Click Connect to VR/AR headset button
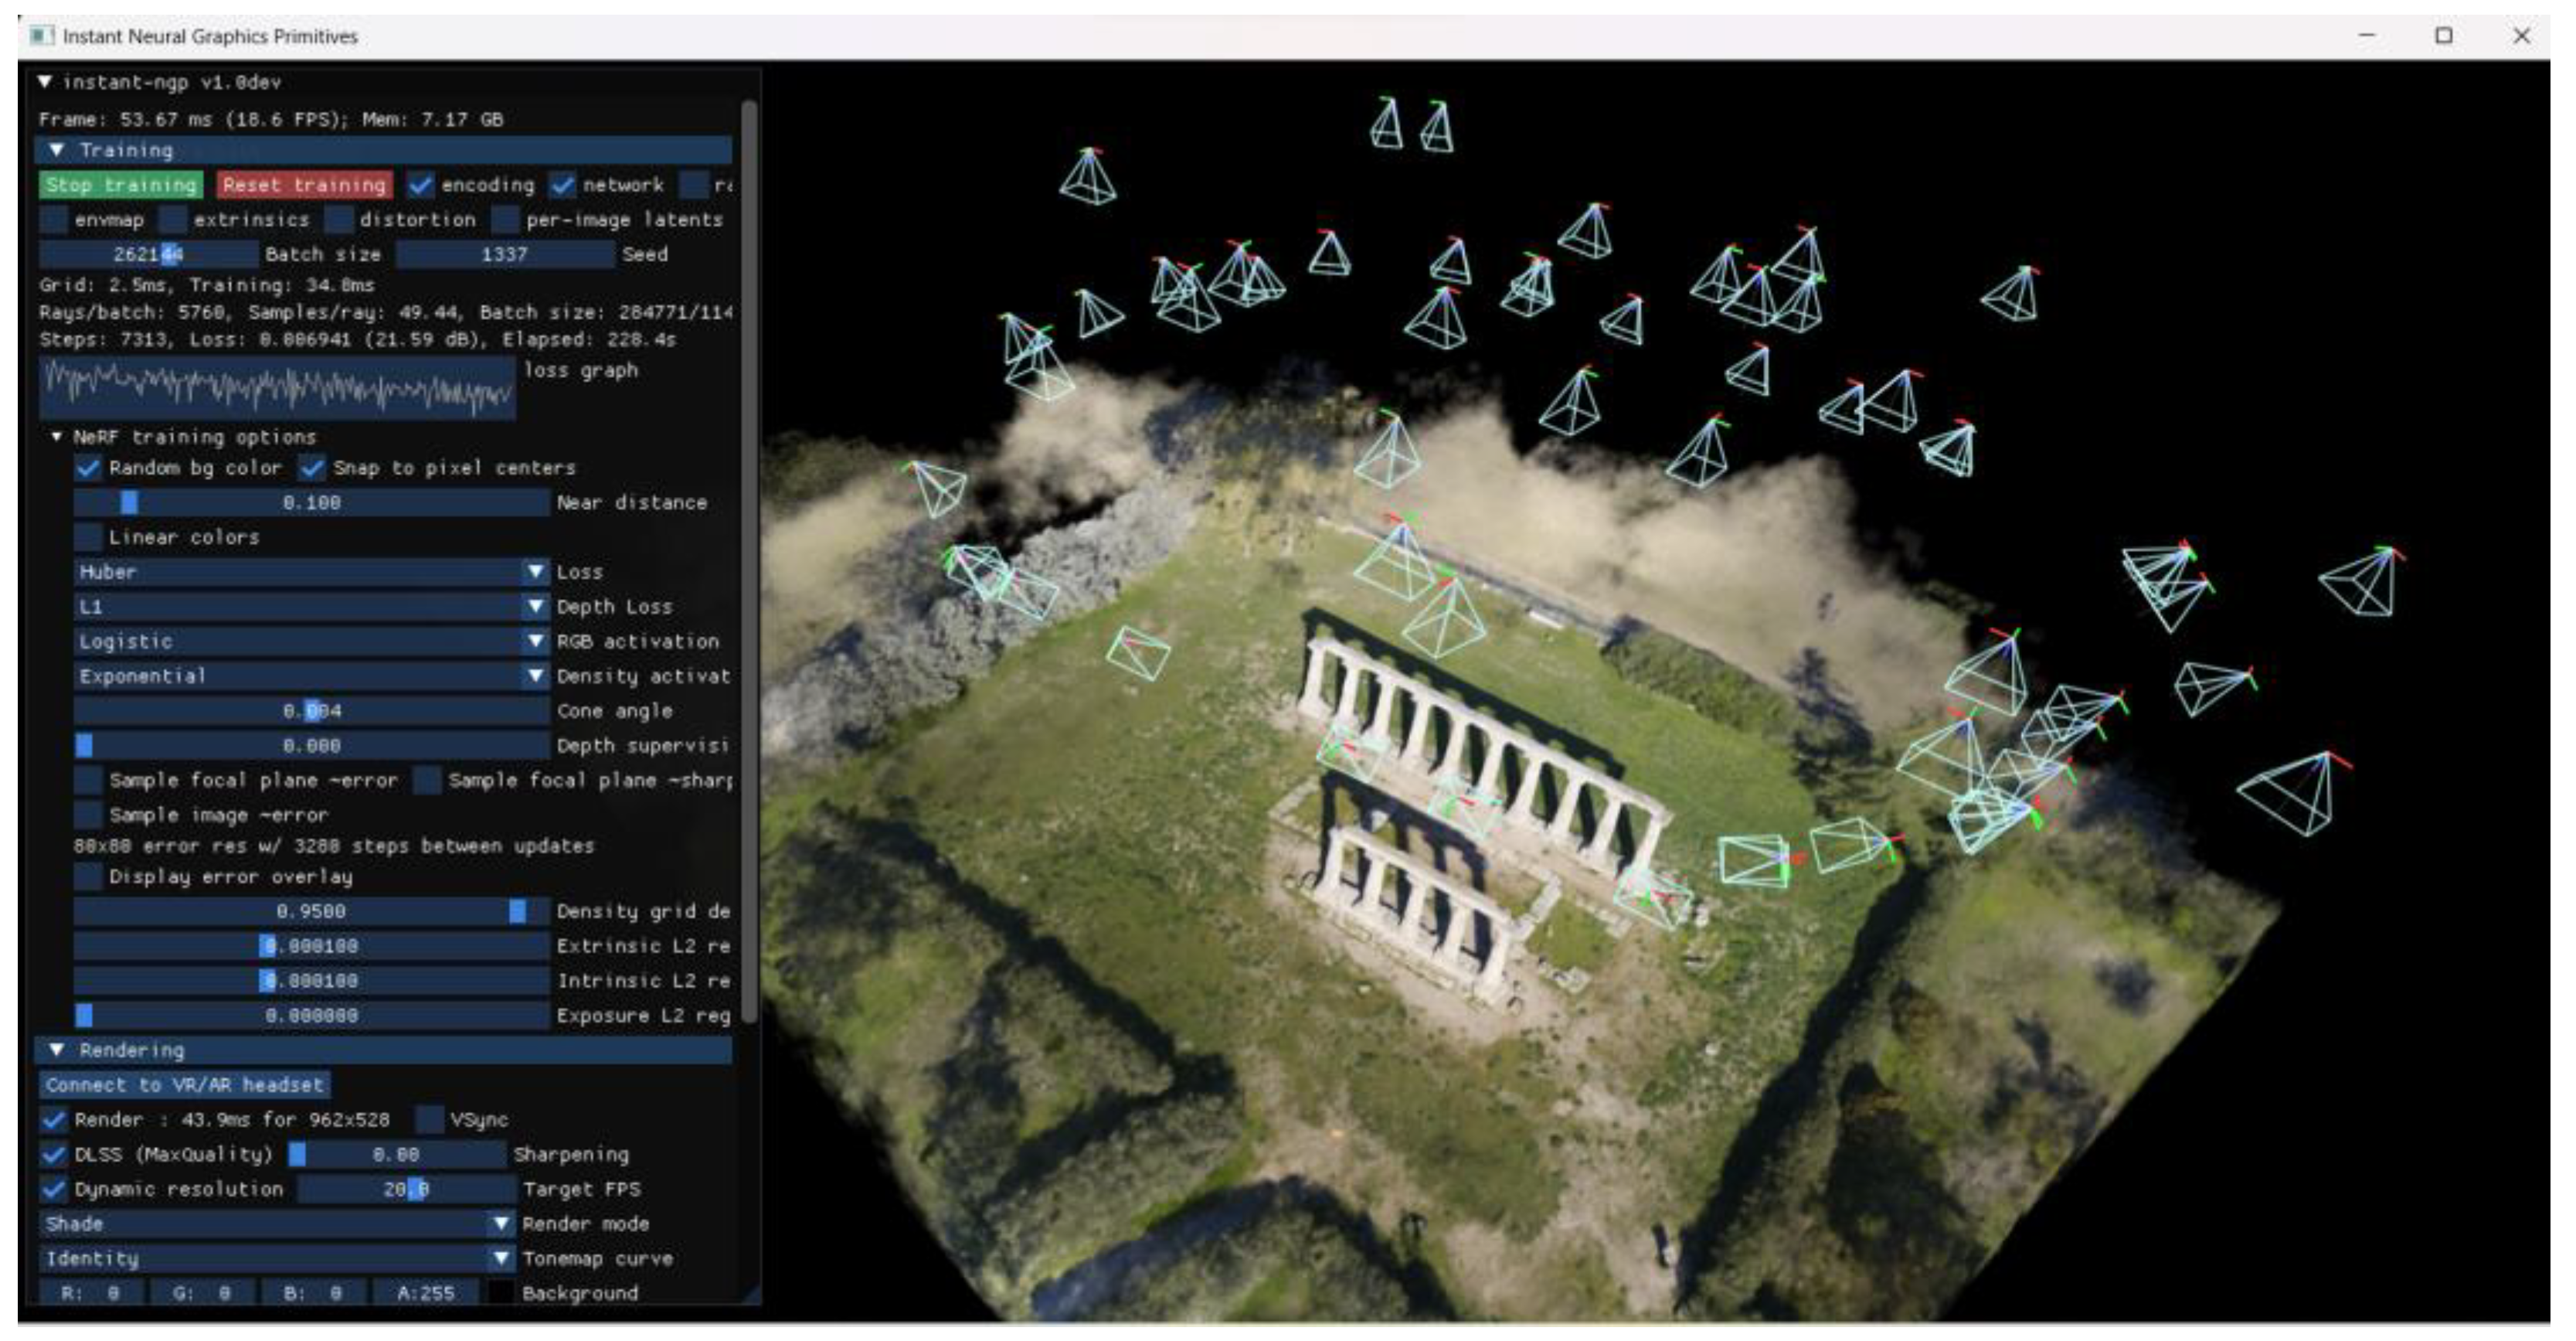 click(x=185, y=1085)
